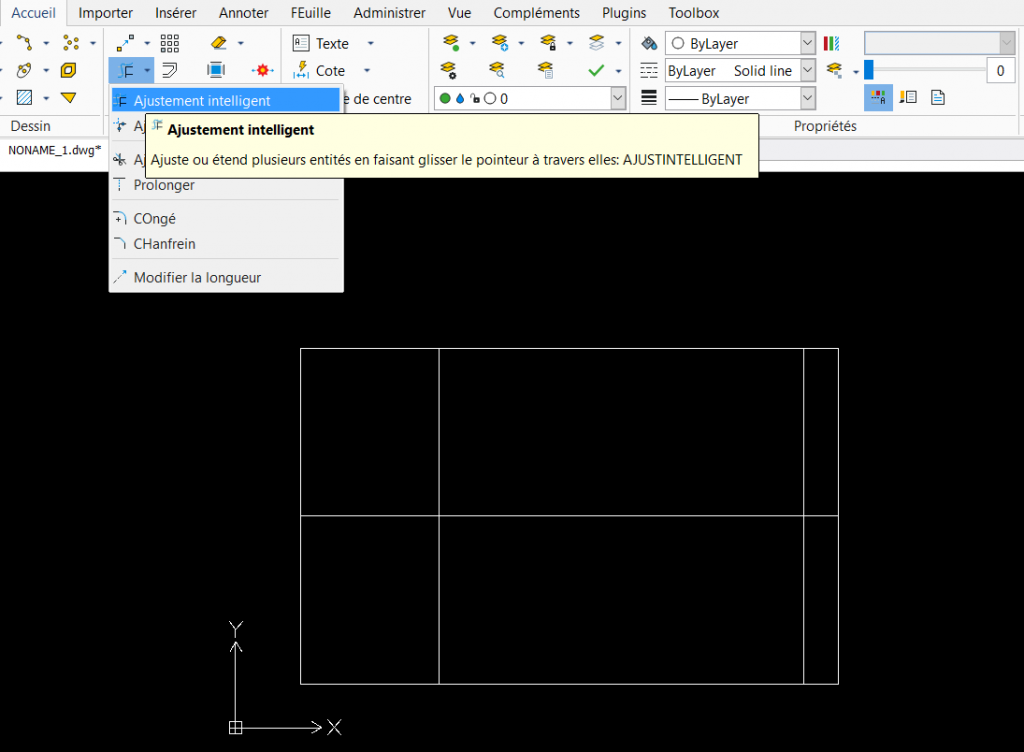Click the document sheet icon in Propriétés
The image size is (1024, 752).
click(x=938, y=98)
